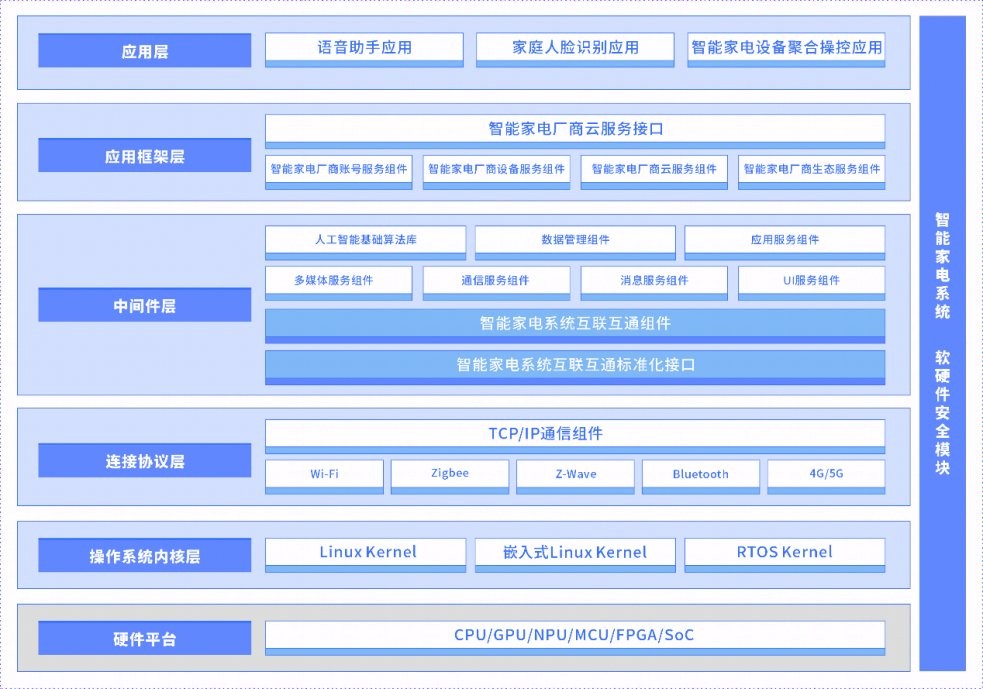Click 智能家电系统互联互通组件 bar
Screen dimensions: 983x689
click(x=575, y=323)
